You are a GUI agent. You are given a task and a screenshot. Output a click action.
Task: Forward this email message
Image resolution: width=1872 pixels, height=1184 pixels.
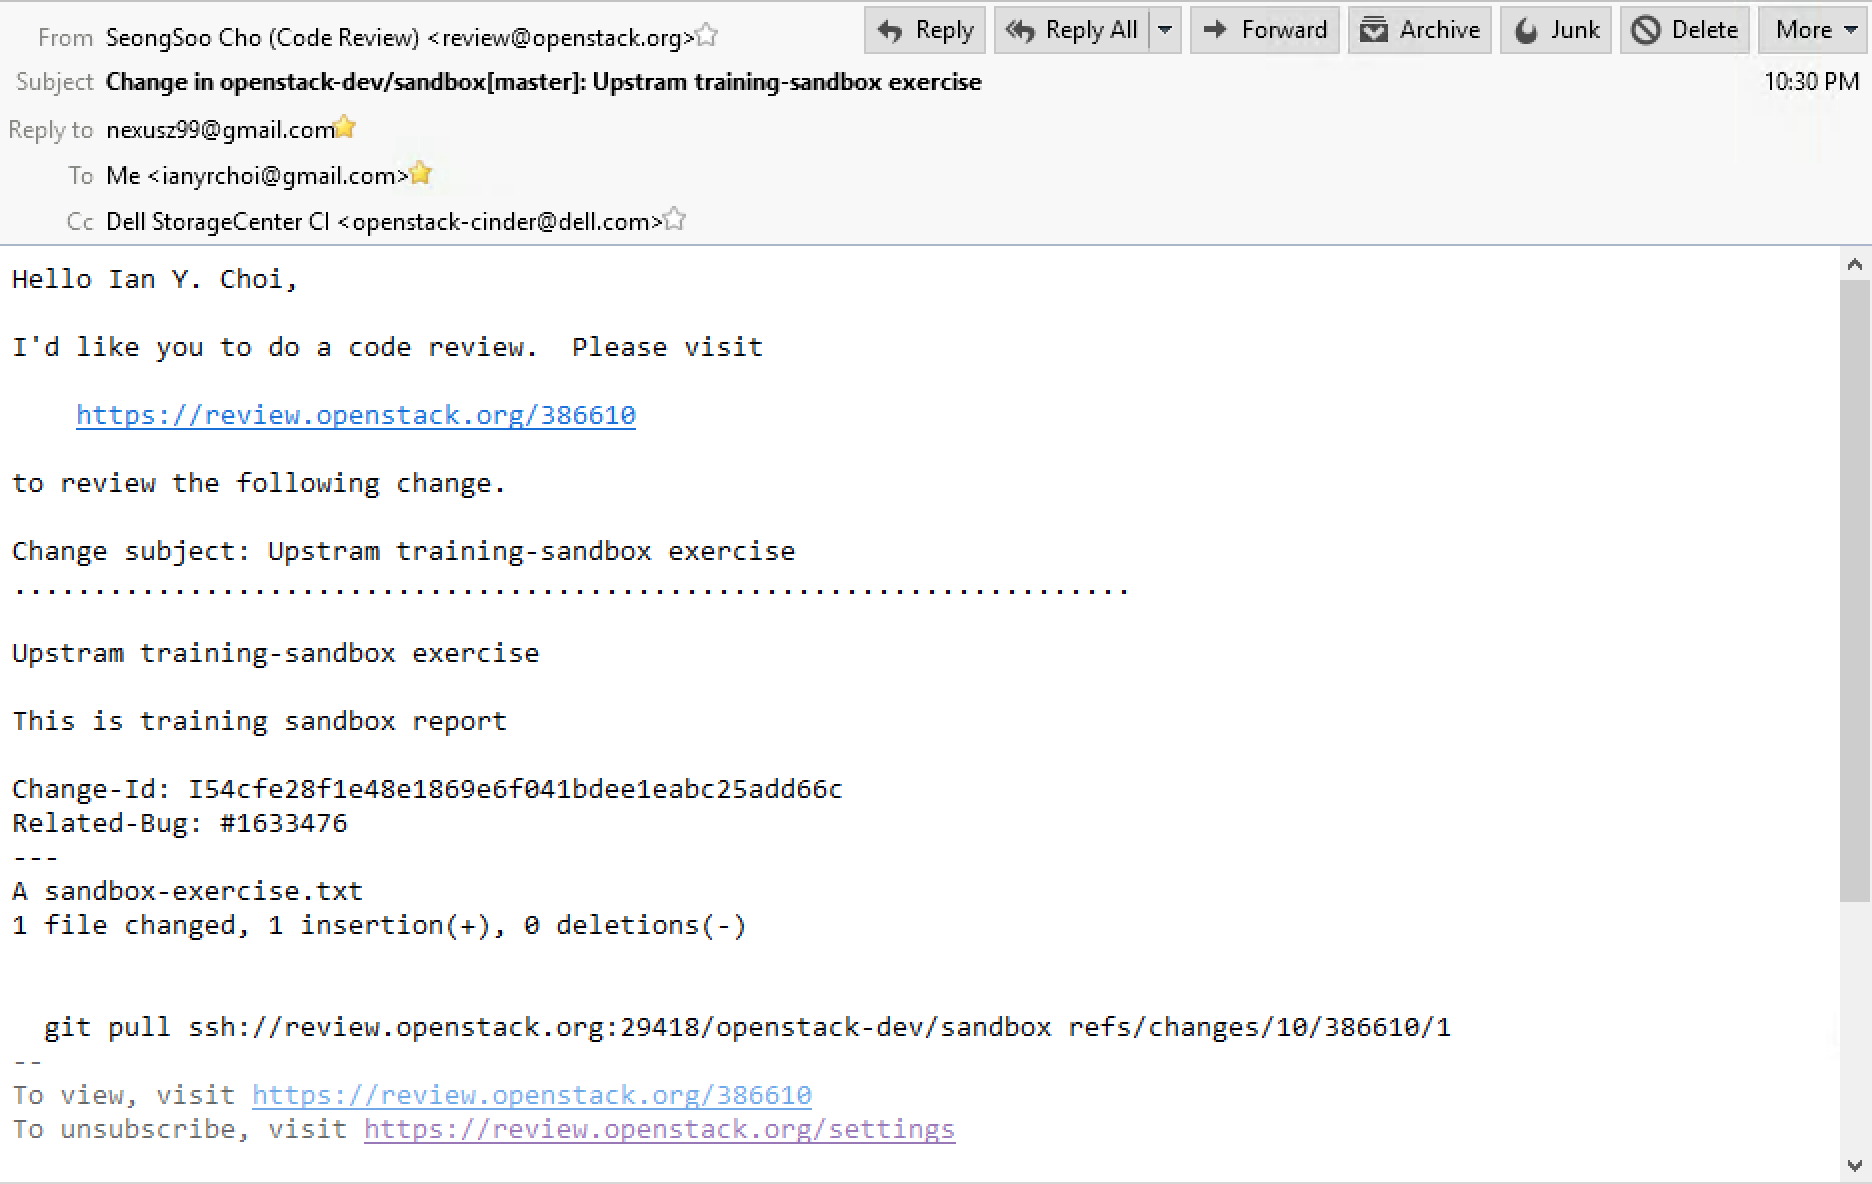point(1264,30)
